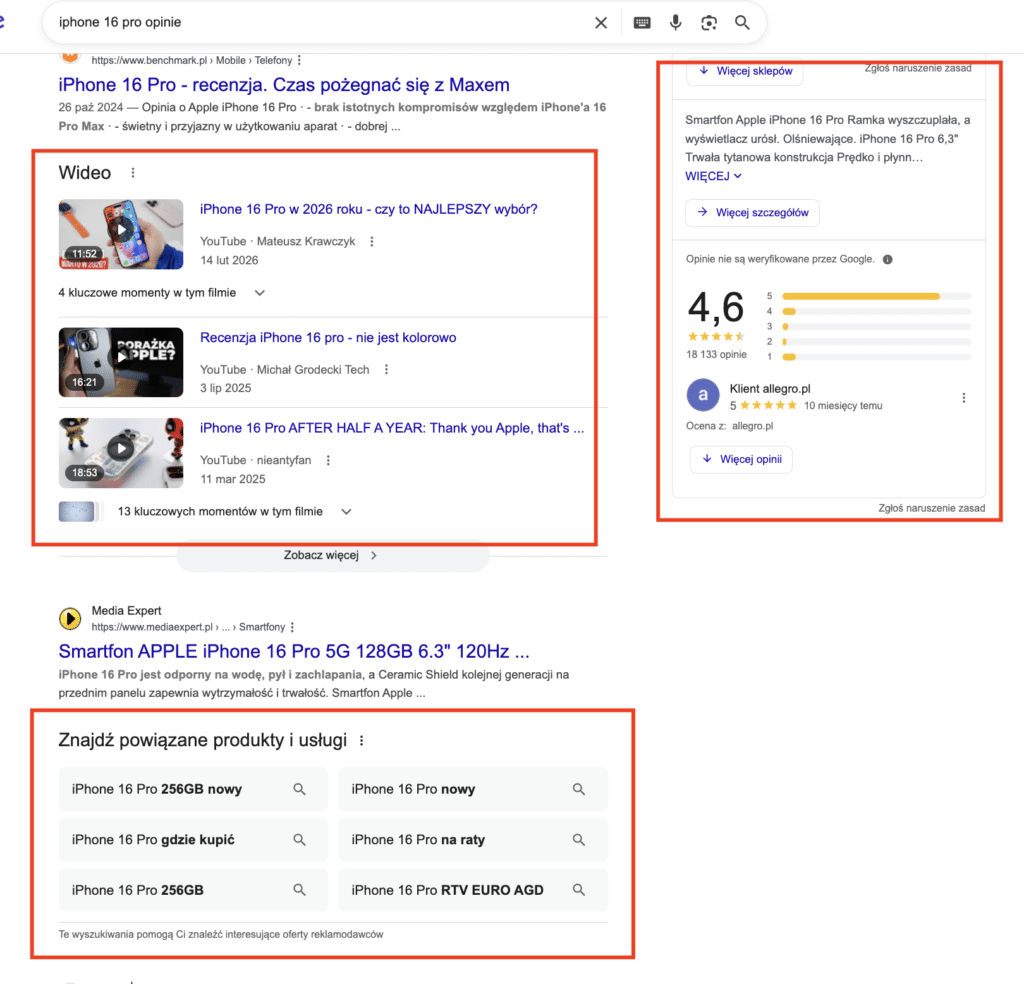Screen dimensions: 1024x984
Task: Click search icon in iPhone 16 Pro 256GB nowy chip
Action: point(299,789)
